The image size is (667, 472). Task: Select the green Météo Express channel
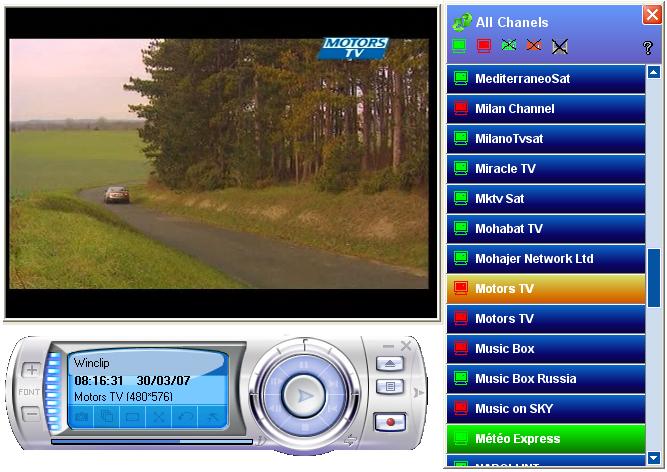[x=546, y=438]
